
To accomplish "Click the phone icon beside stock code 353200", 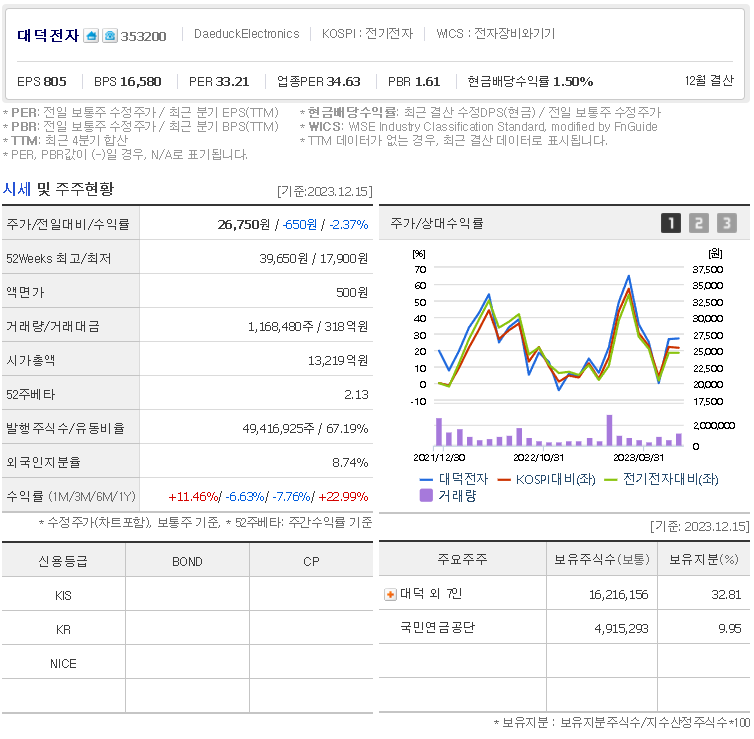I will pyautogui.click(x=110, y=36).
